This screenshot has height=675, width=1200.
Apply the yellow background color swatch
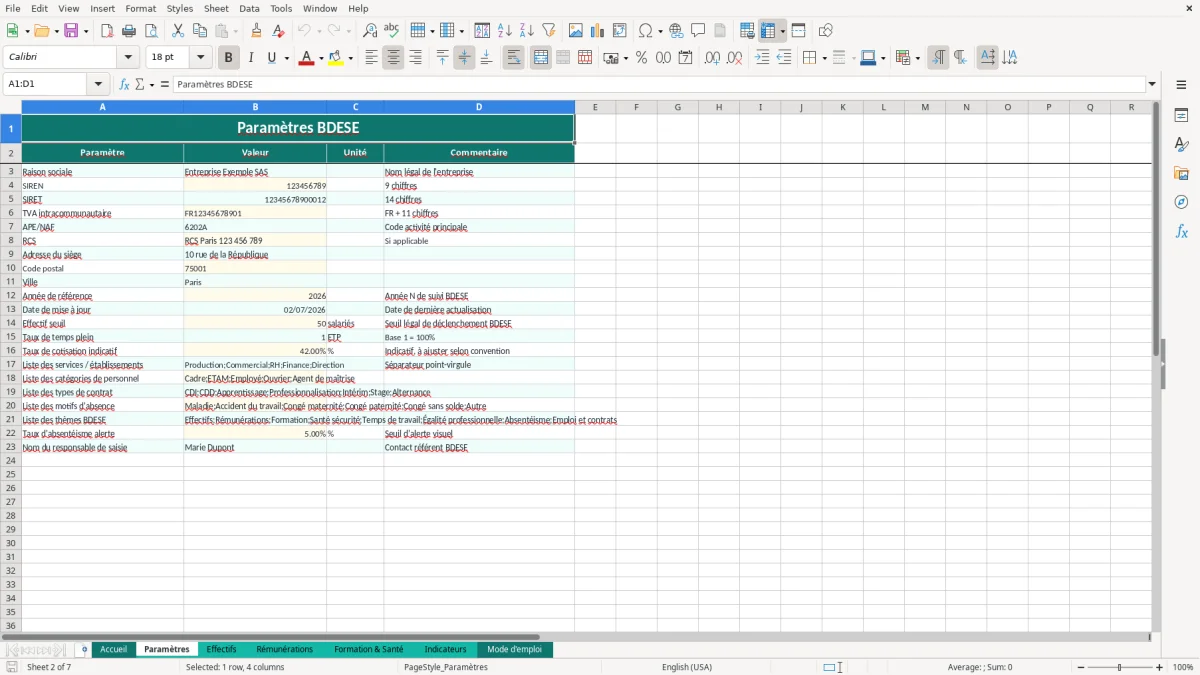[336, 58]
